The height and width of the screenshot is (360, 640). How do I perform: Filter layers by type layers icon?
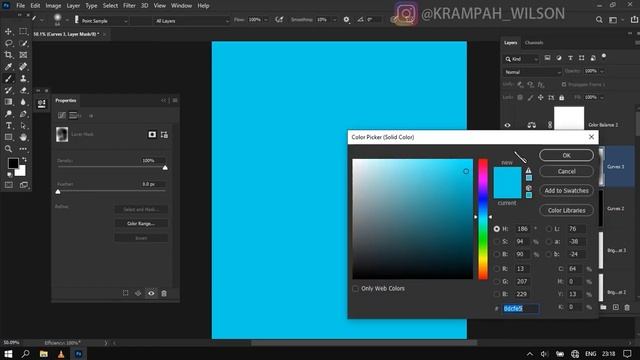(570, 58)
